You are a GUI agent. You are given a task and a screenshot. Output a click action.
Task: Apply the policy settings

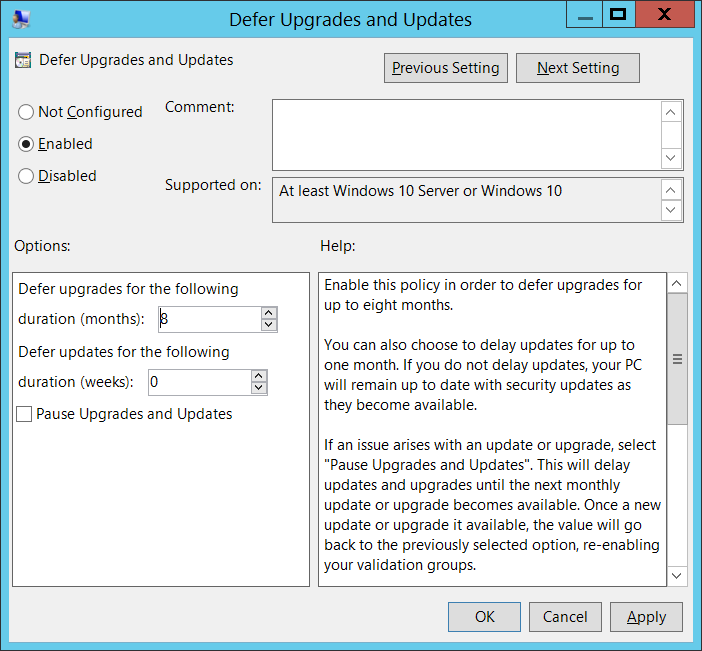click(x=646, y=617)
